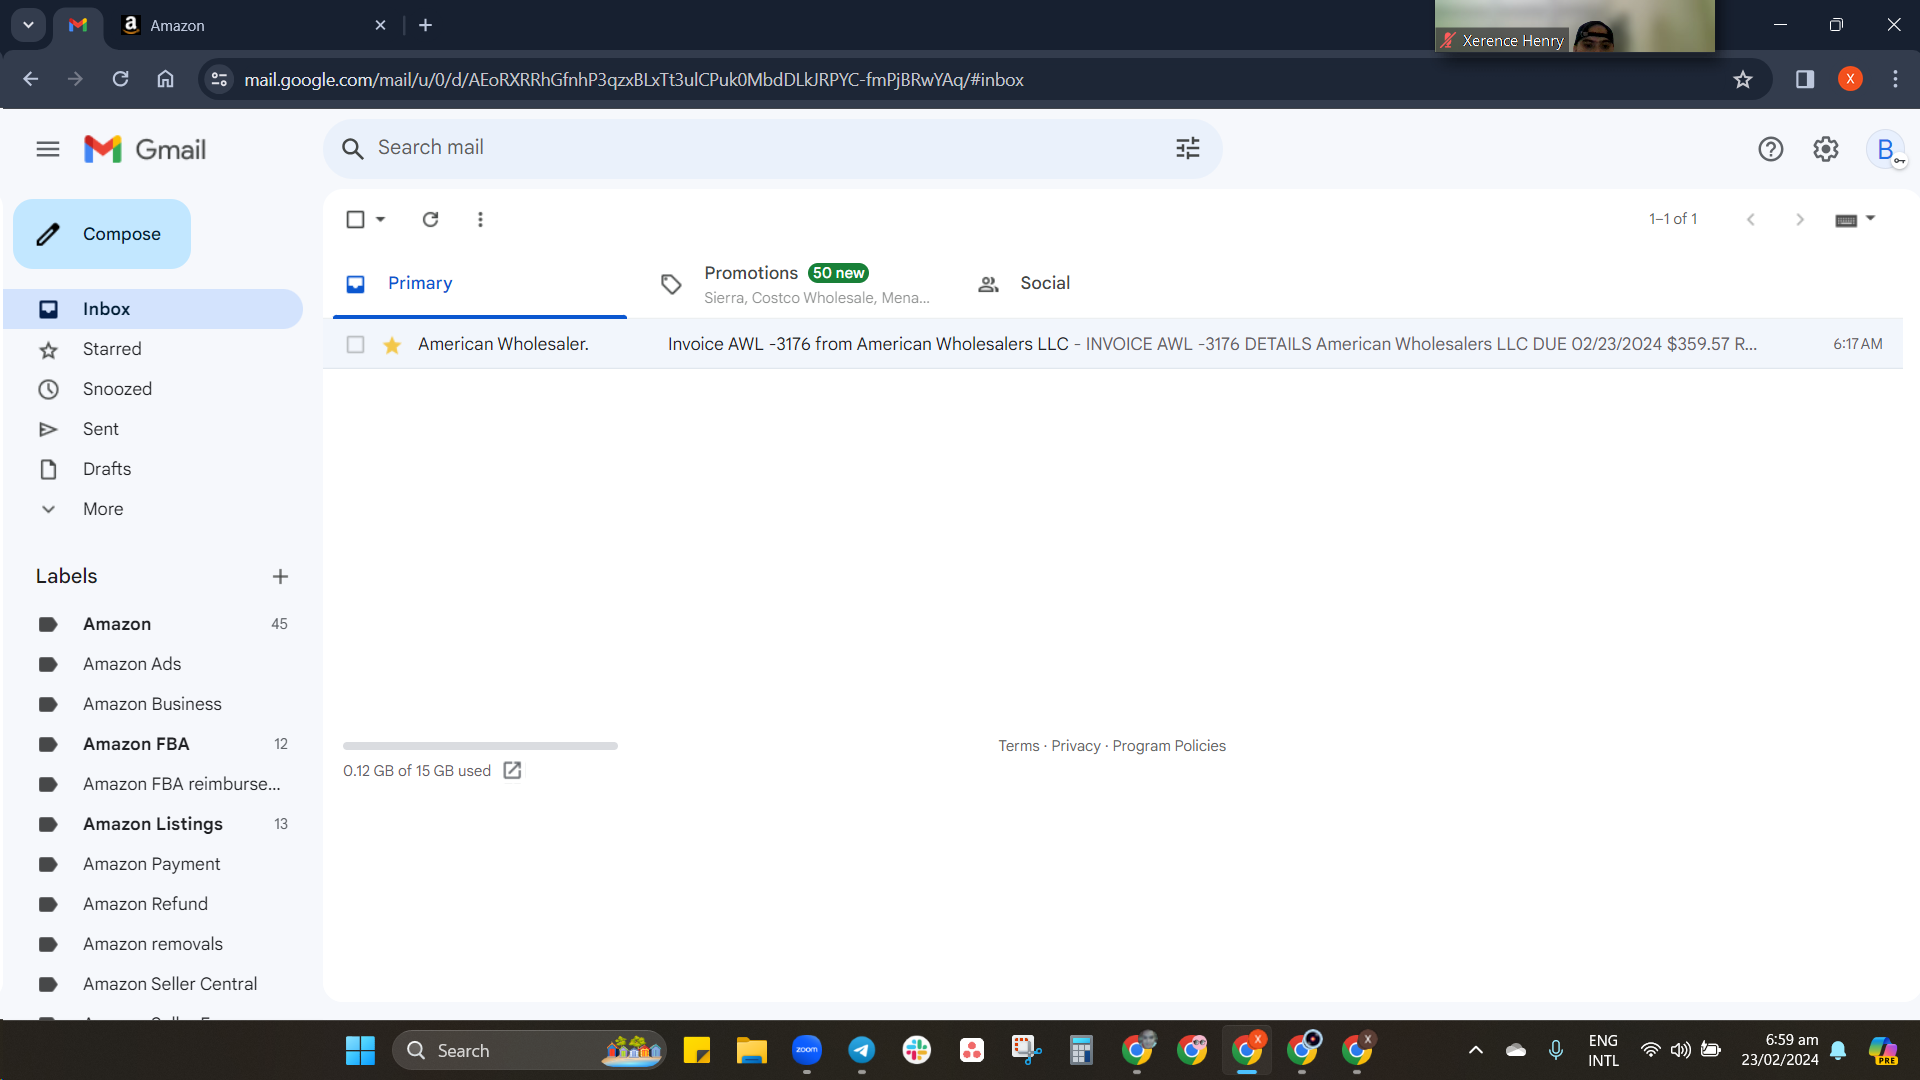The width and height of the screenshot is (1920, 1080).
Task: Add a new label with the plus icon
Action: coord(280,576)
